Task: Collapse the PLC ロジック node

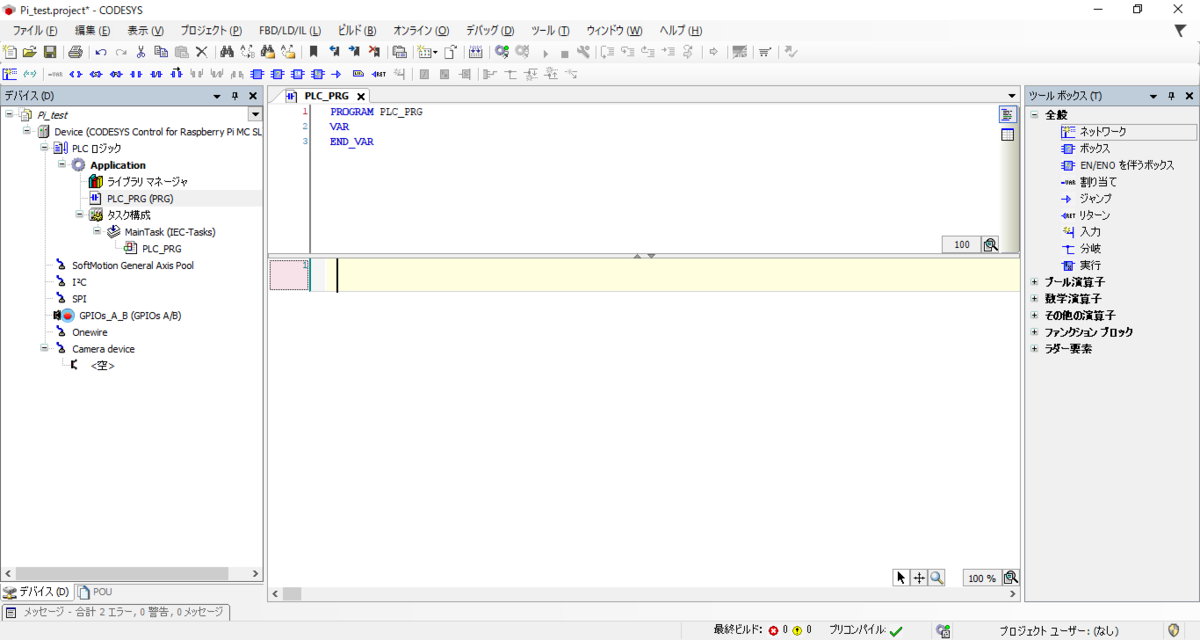Action: pyautogui.click(x=44, y=148)
